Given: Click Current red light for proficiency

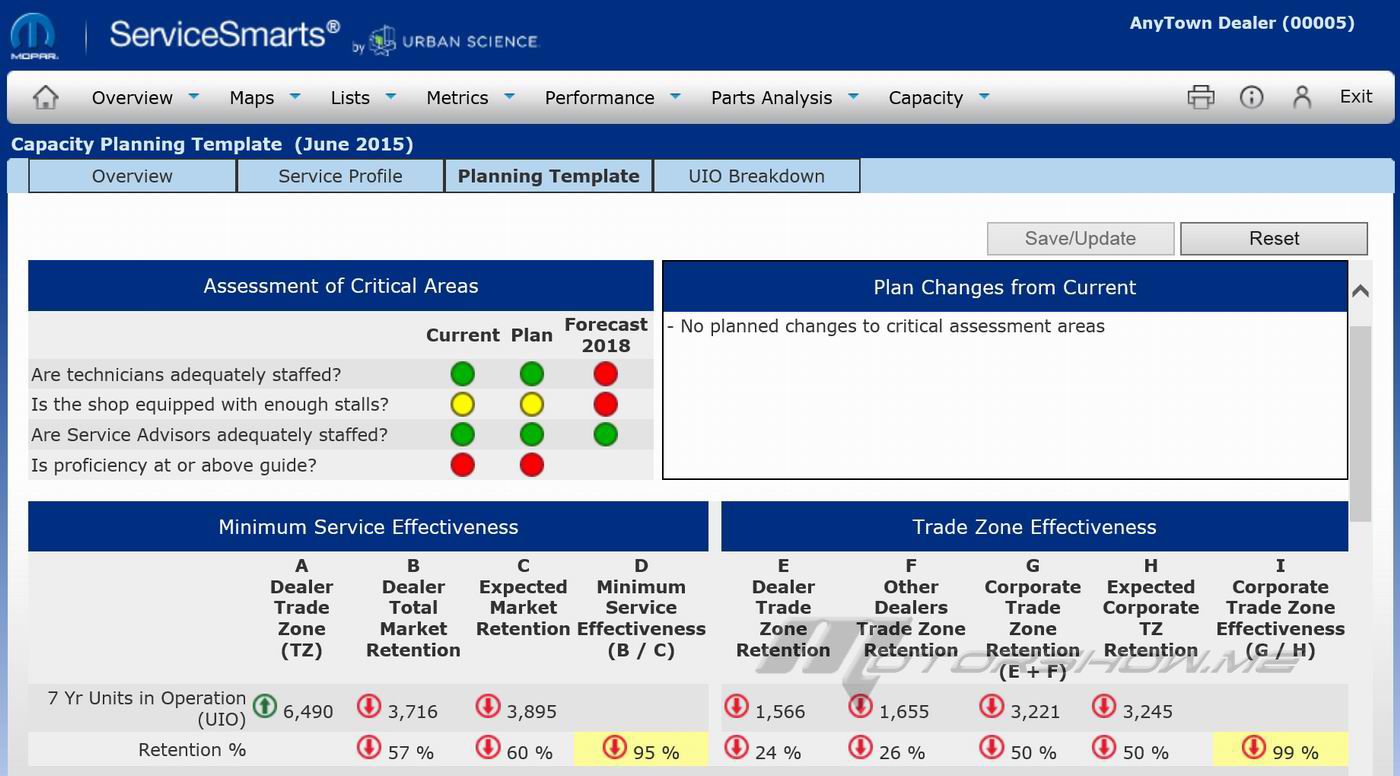Looking at the screenshot, I should (x=462, y=465).
